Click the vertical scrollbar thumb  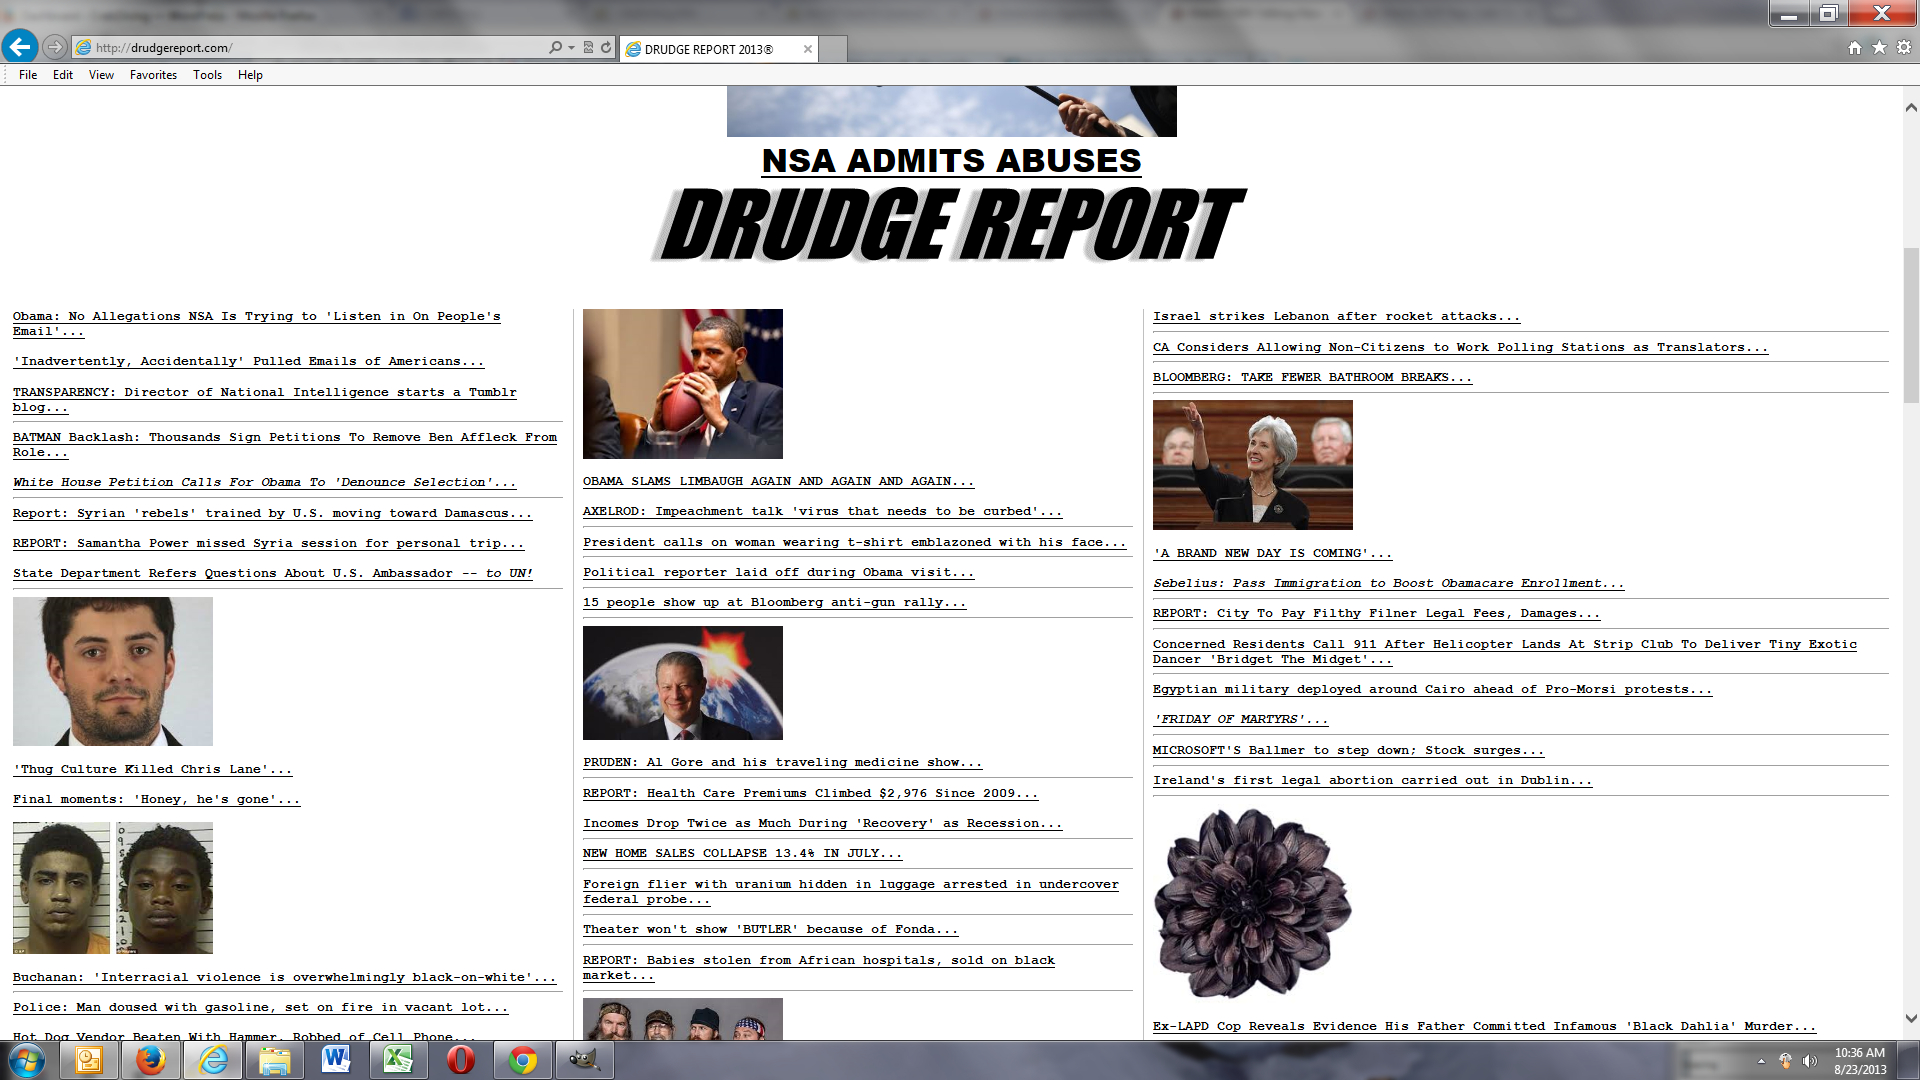[x=1911, y=325]
